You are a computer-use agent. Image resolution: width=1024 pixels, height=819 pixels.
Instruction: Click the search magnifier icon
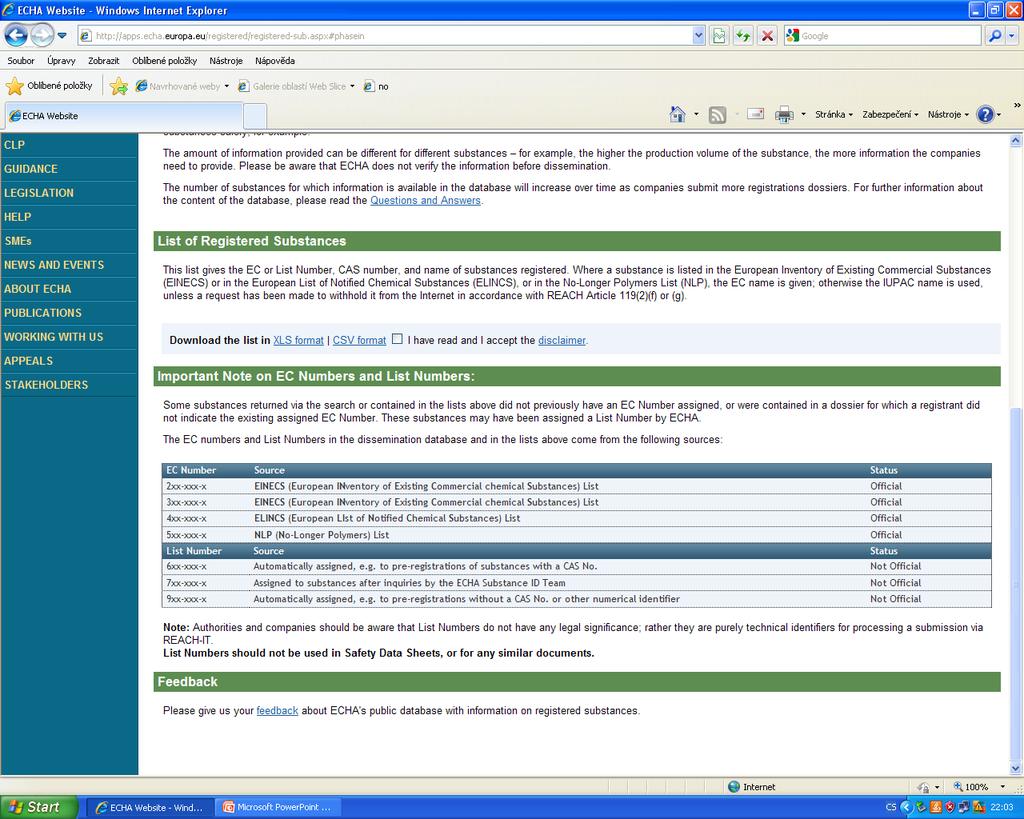(995, 36)
